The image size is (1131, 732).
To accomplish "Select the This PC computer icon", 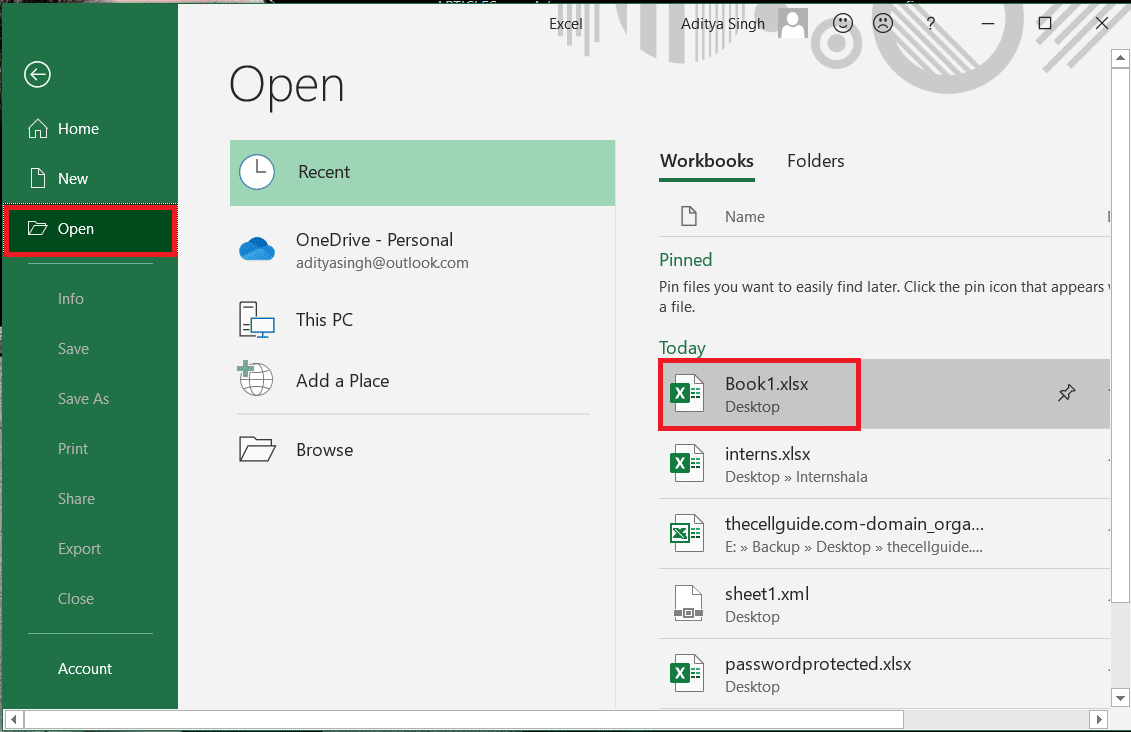I will (257, 319).
